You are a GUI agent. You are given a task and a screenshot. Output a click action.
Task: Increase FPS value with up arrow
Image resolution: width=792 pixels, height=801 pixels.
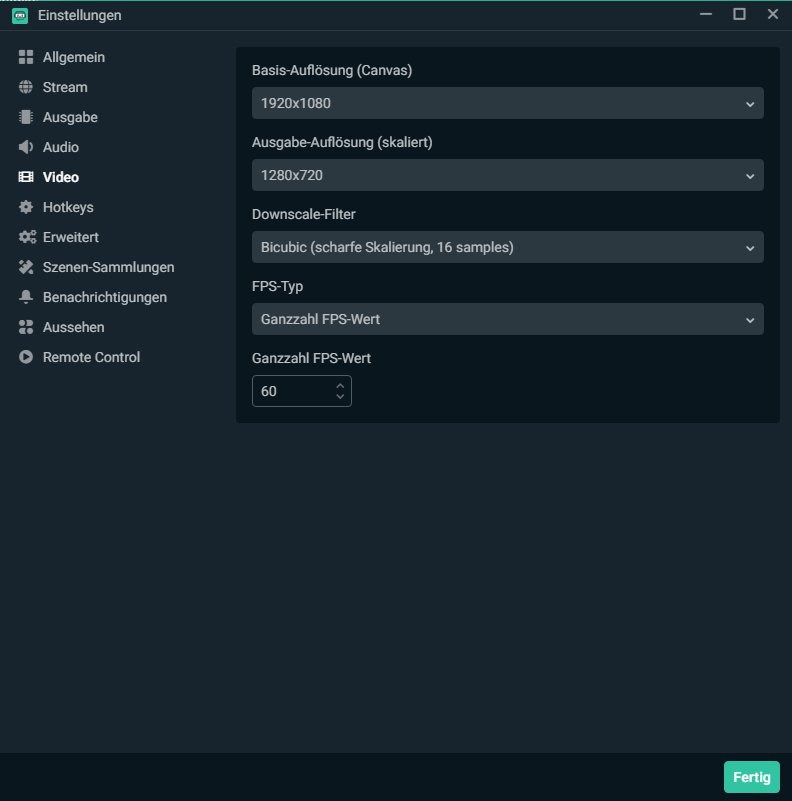click(x=340, y=385)
